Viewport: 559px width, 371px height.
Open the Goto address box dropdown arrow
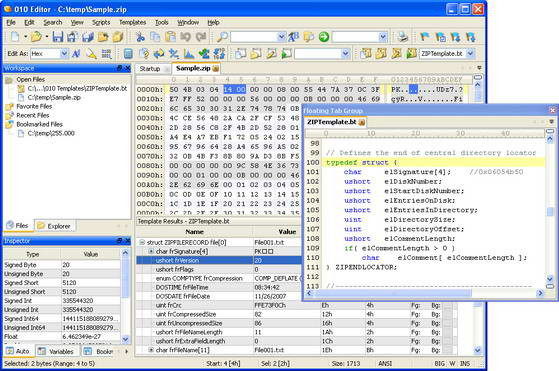(383, 37)
